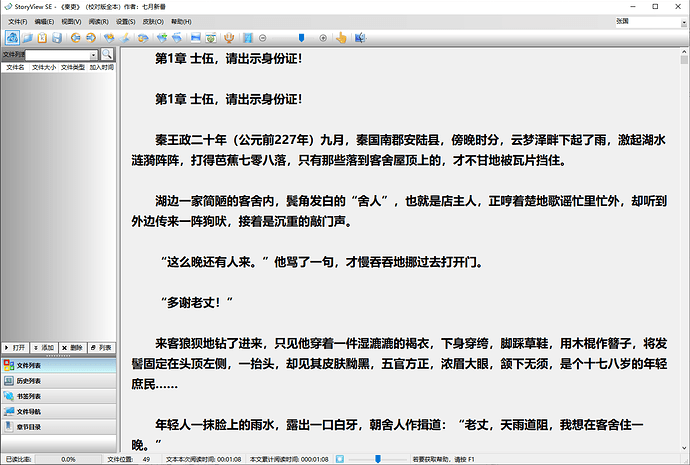Click the line "多谢老丈!" in the text
Viewport: 690px width, 465px height.
[x=196, y=303]
